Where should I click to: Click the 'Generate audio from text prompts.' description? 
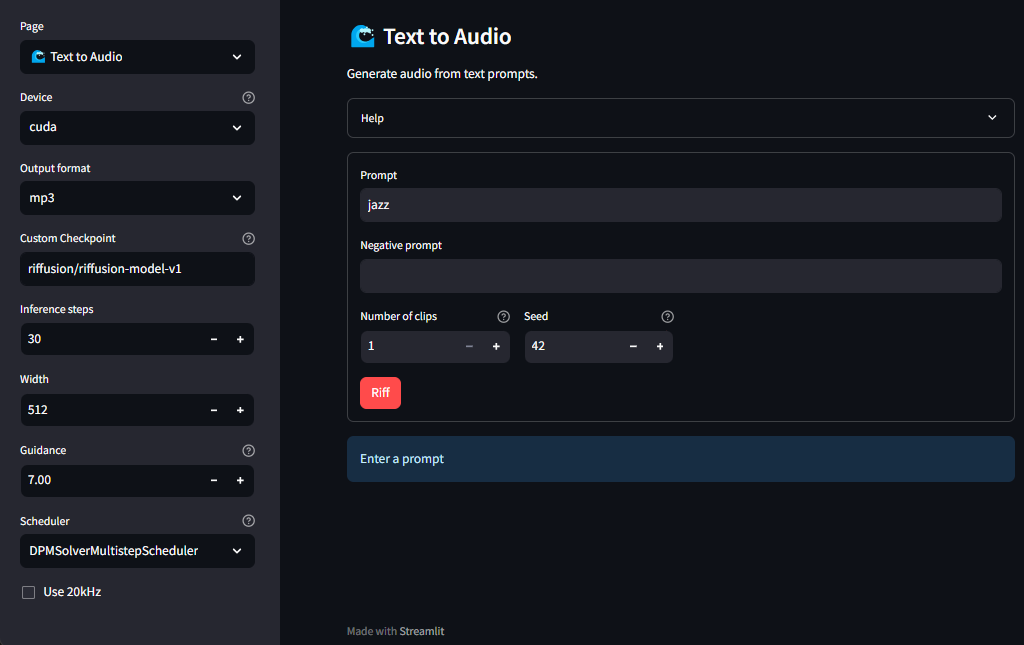[x=442, y=74]
